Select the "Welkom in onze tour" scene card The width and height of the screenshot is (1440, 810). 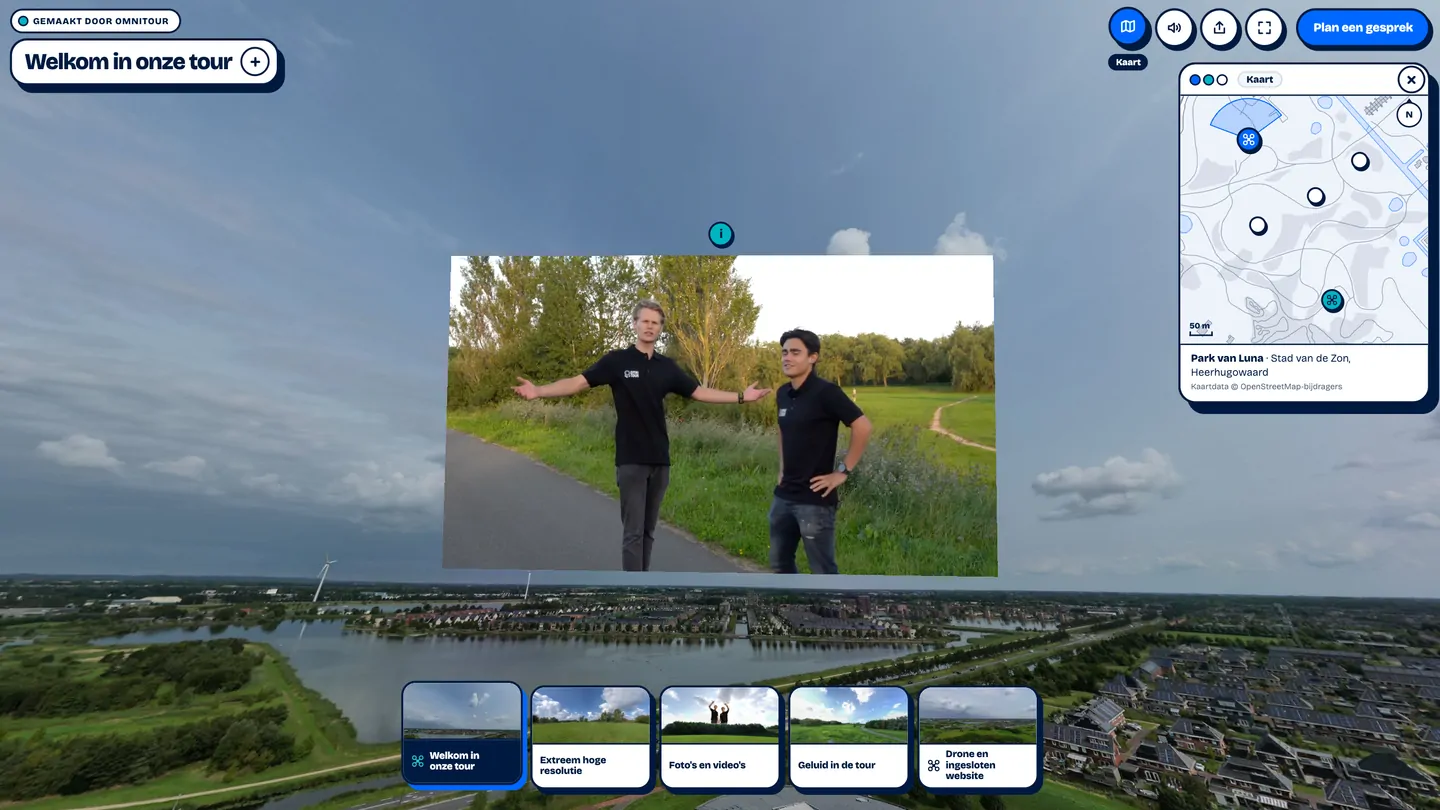click(462, 734)
